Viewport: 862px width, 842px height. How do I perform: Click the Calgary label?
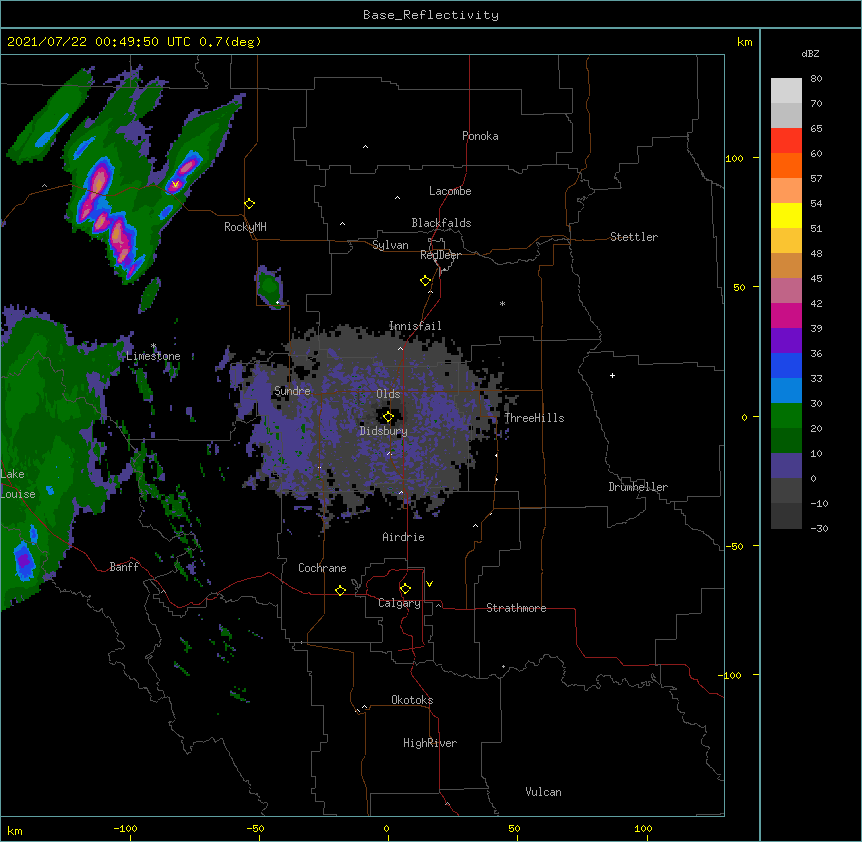400,603
